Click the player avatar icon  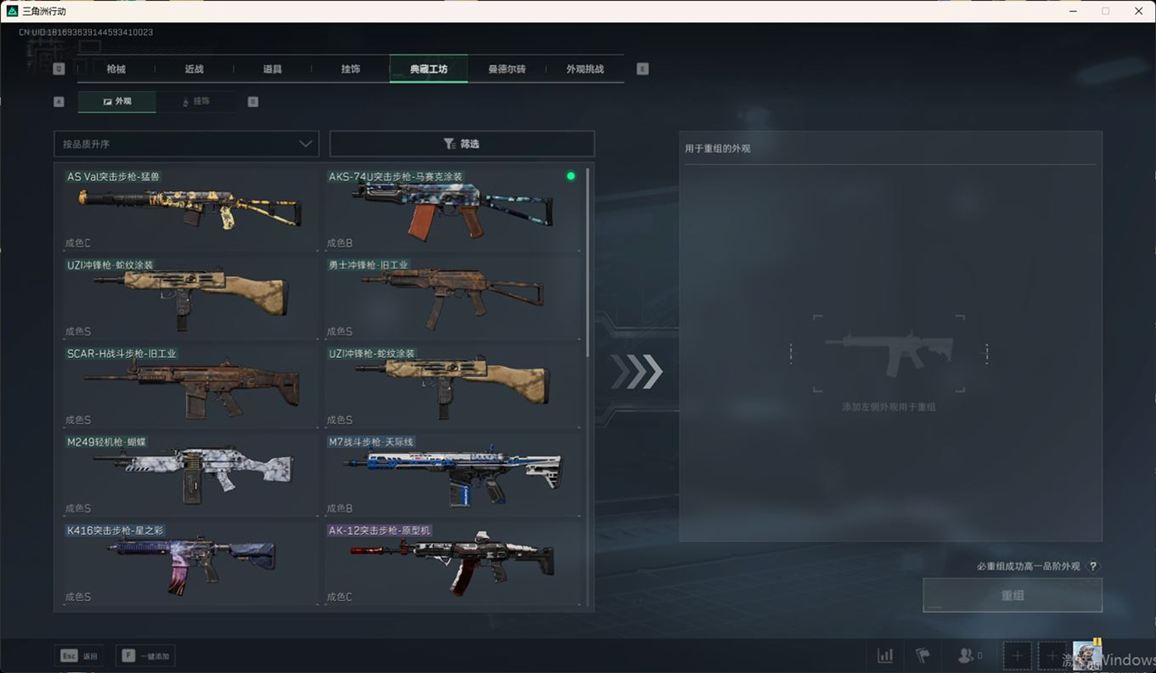1087,656
